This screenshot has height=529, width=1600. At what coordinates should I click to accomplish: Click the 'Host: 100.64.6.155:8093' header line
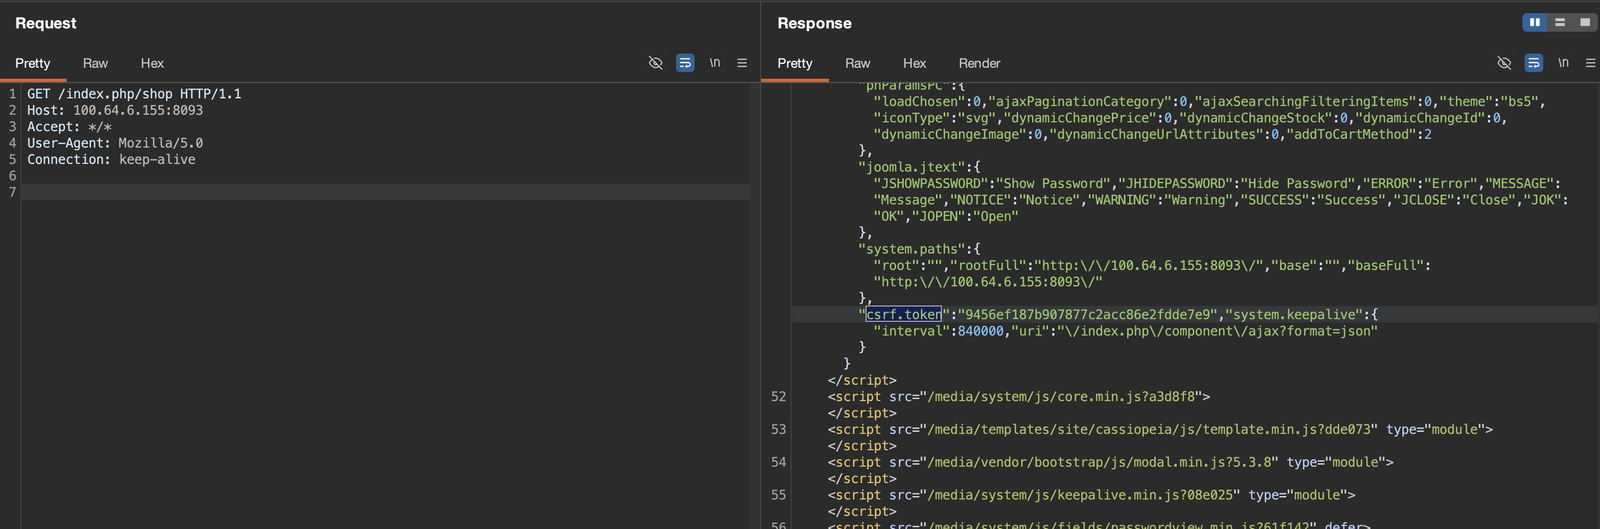(115, 110)
